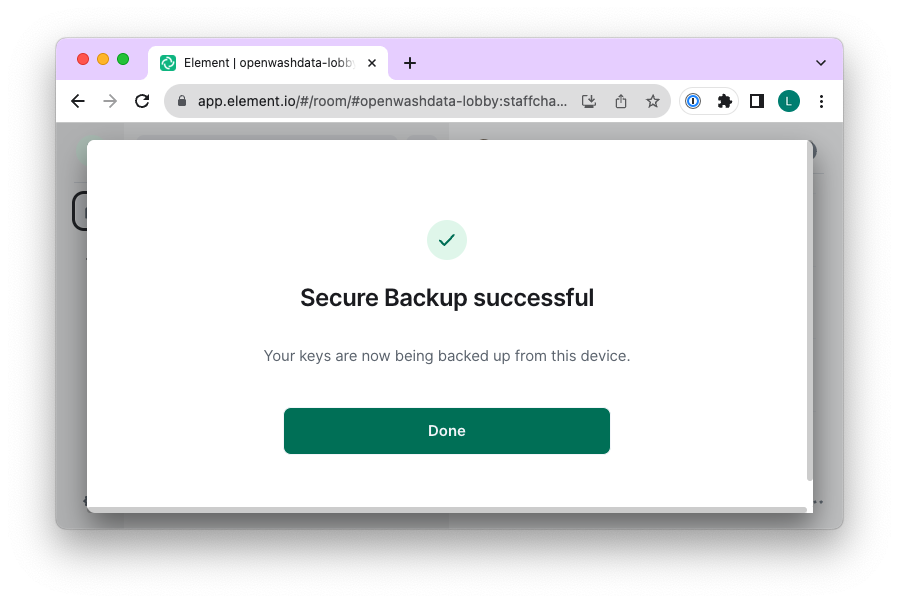Open the 1Password extension

693,101
